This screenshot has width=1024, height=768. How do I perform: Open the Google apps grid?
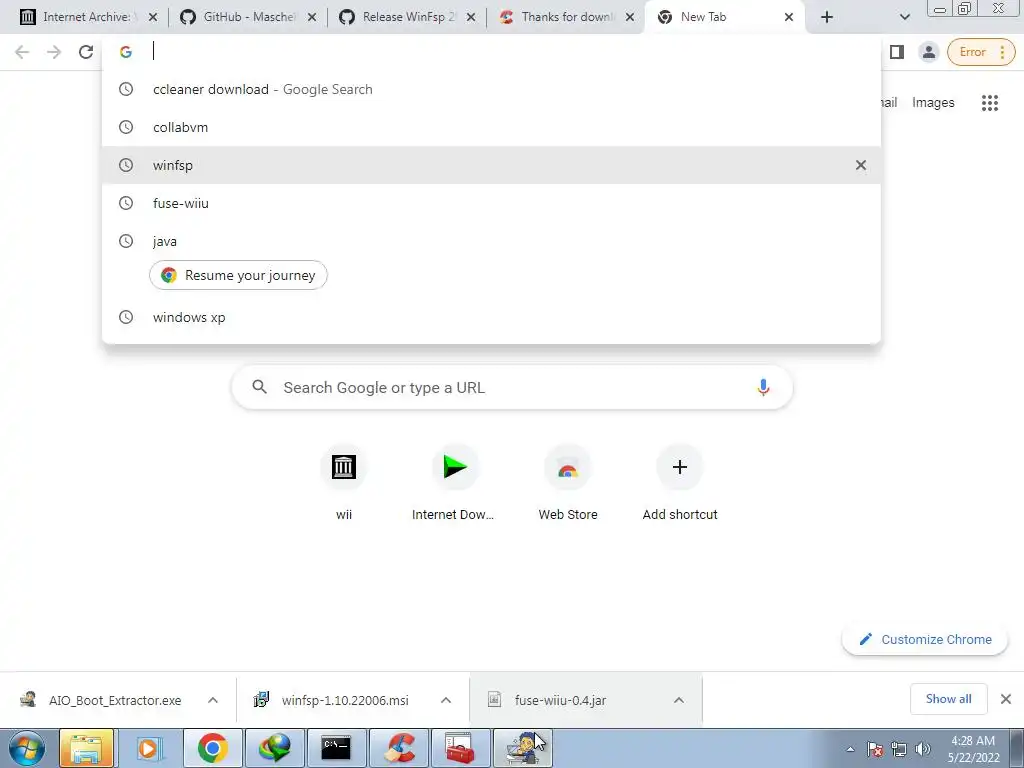(989, 103)
